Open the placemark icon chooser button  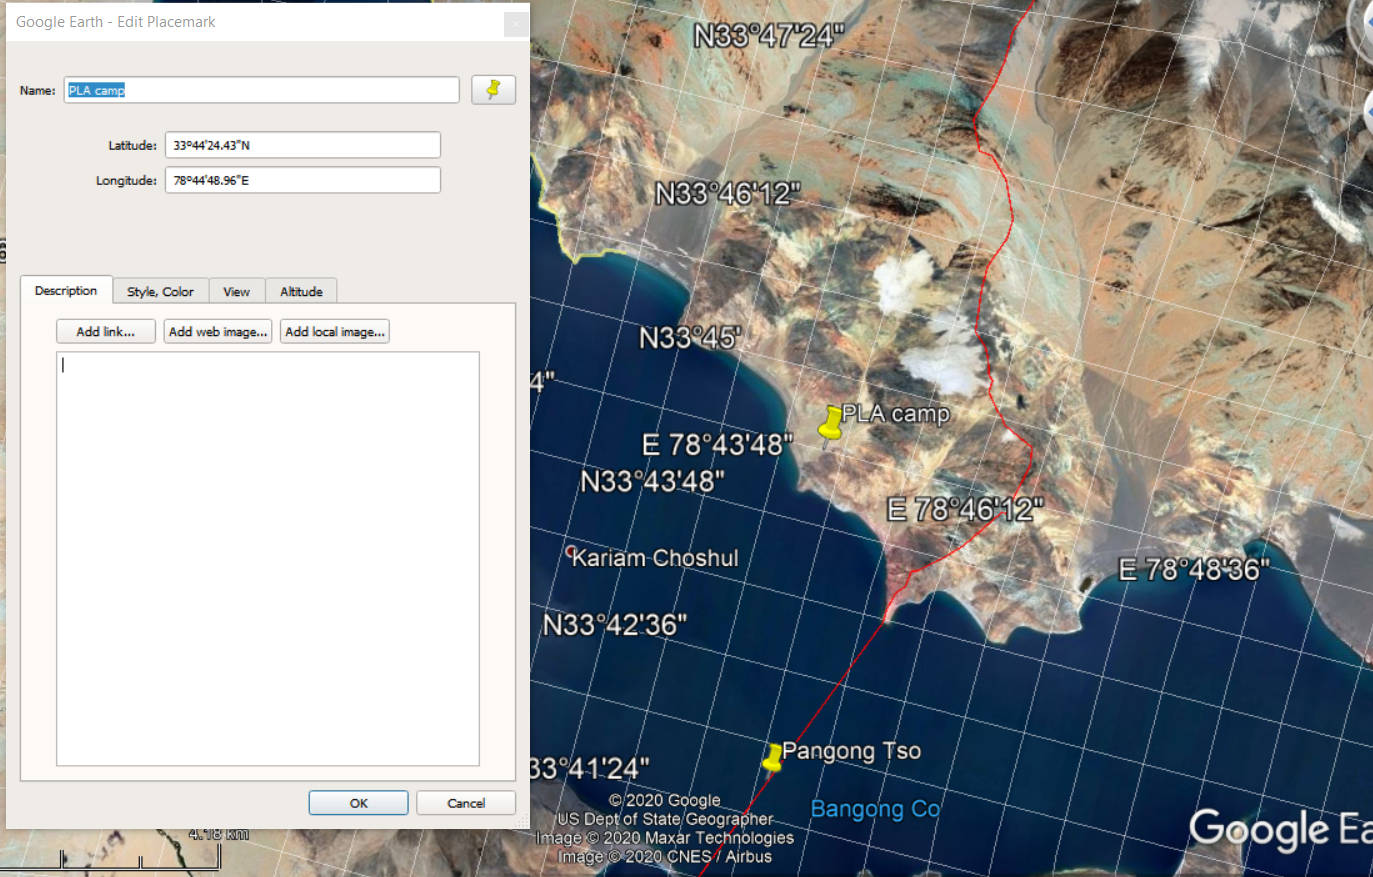493,90
